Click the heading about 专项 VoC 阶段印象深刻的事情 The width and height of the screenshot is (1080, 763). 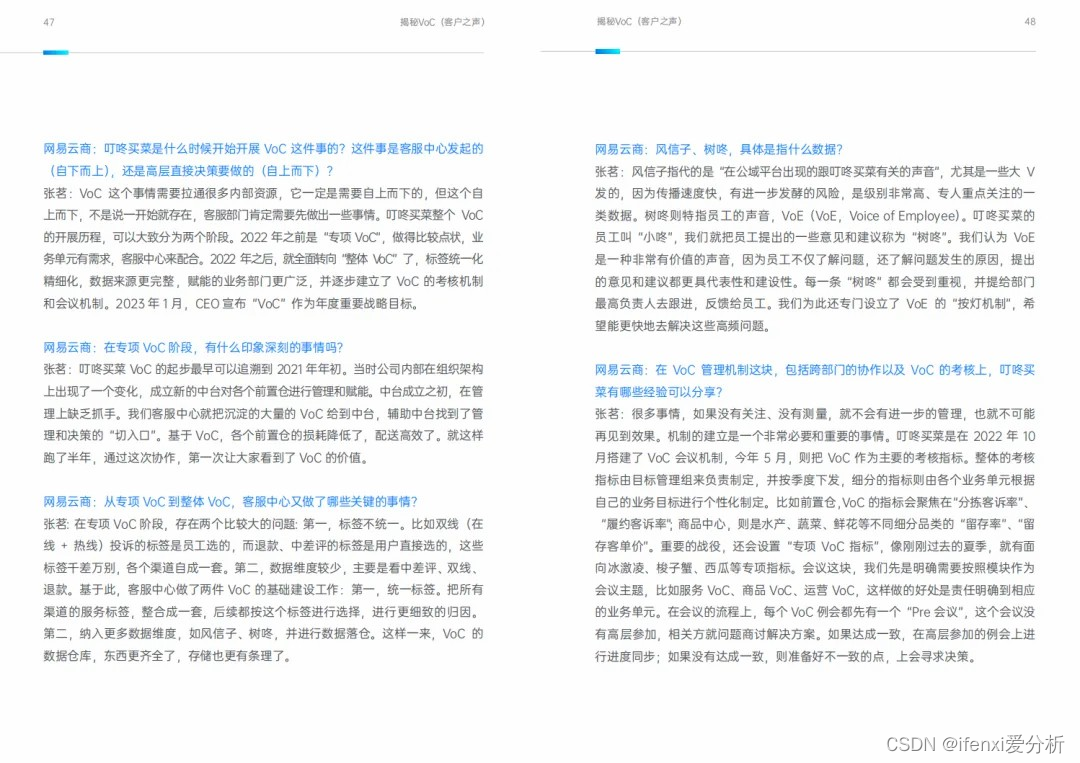pyautogui.click(x=196, y=347)
